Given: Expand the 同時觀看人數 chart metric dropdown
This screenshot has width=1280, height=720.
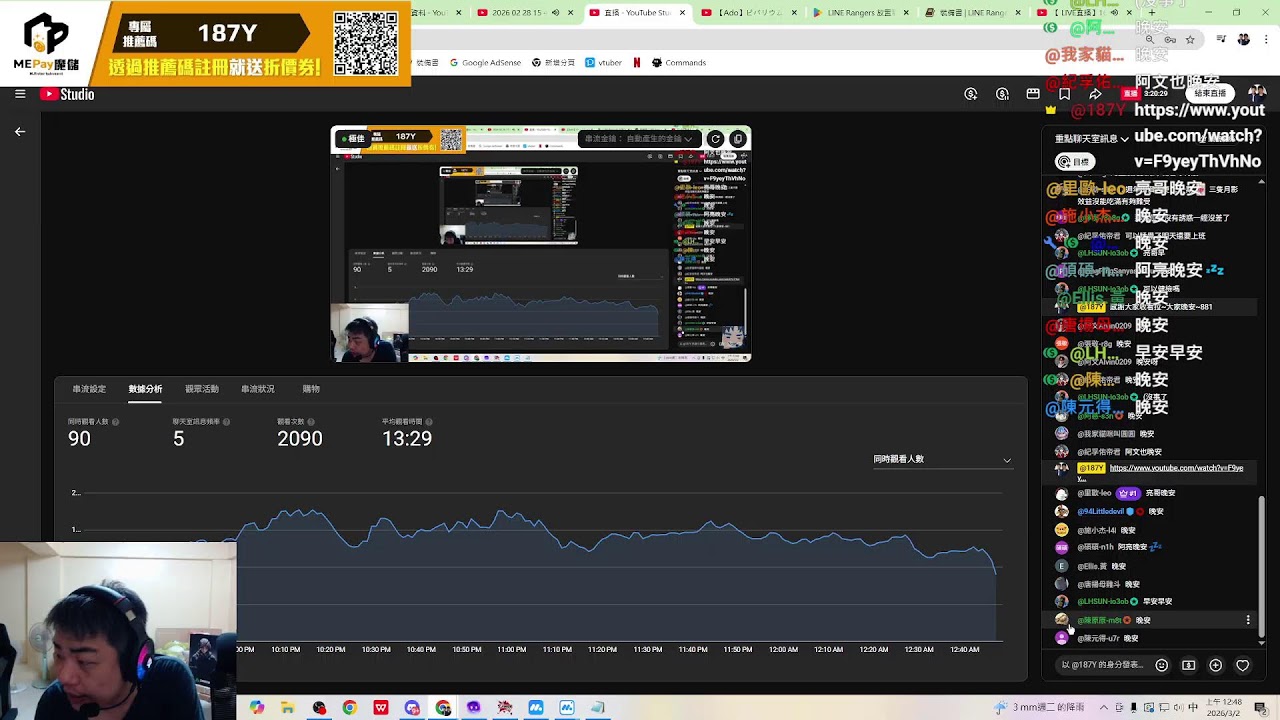Looking at the screenshot, I should [x=942, y=459].
